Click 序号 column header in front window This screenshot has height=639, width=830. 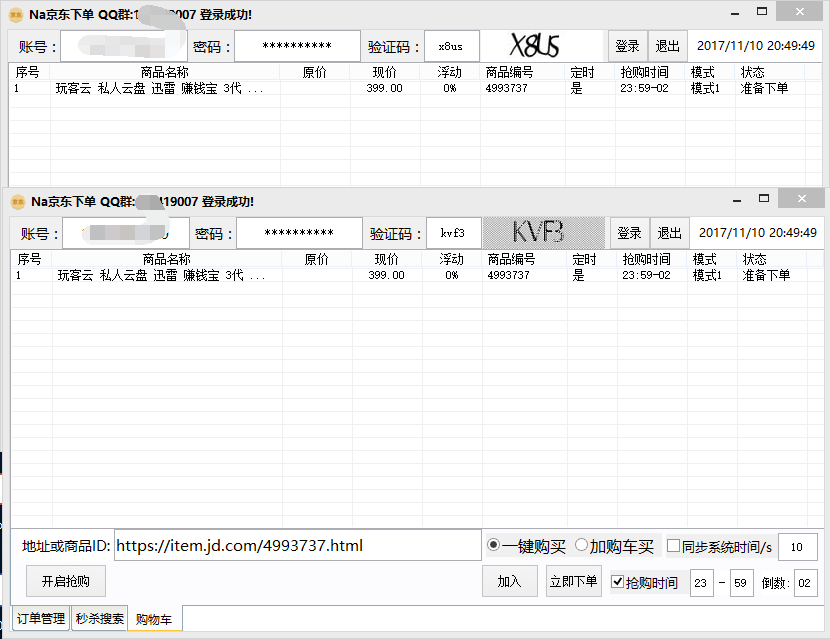[x=29, y=259]
